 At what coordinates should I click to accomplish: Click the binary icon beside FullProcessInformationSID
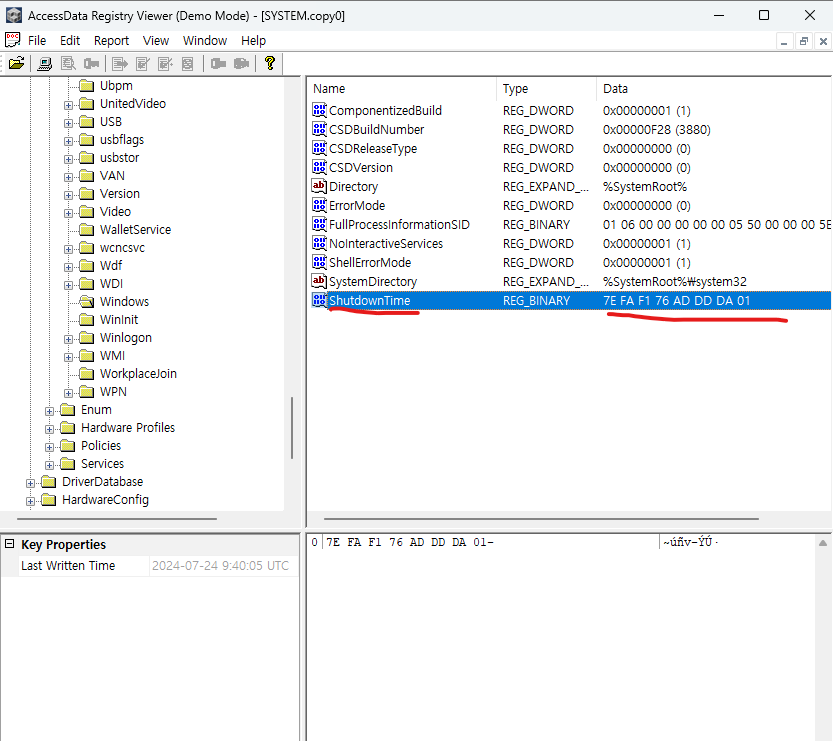pos(319,224)
